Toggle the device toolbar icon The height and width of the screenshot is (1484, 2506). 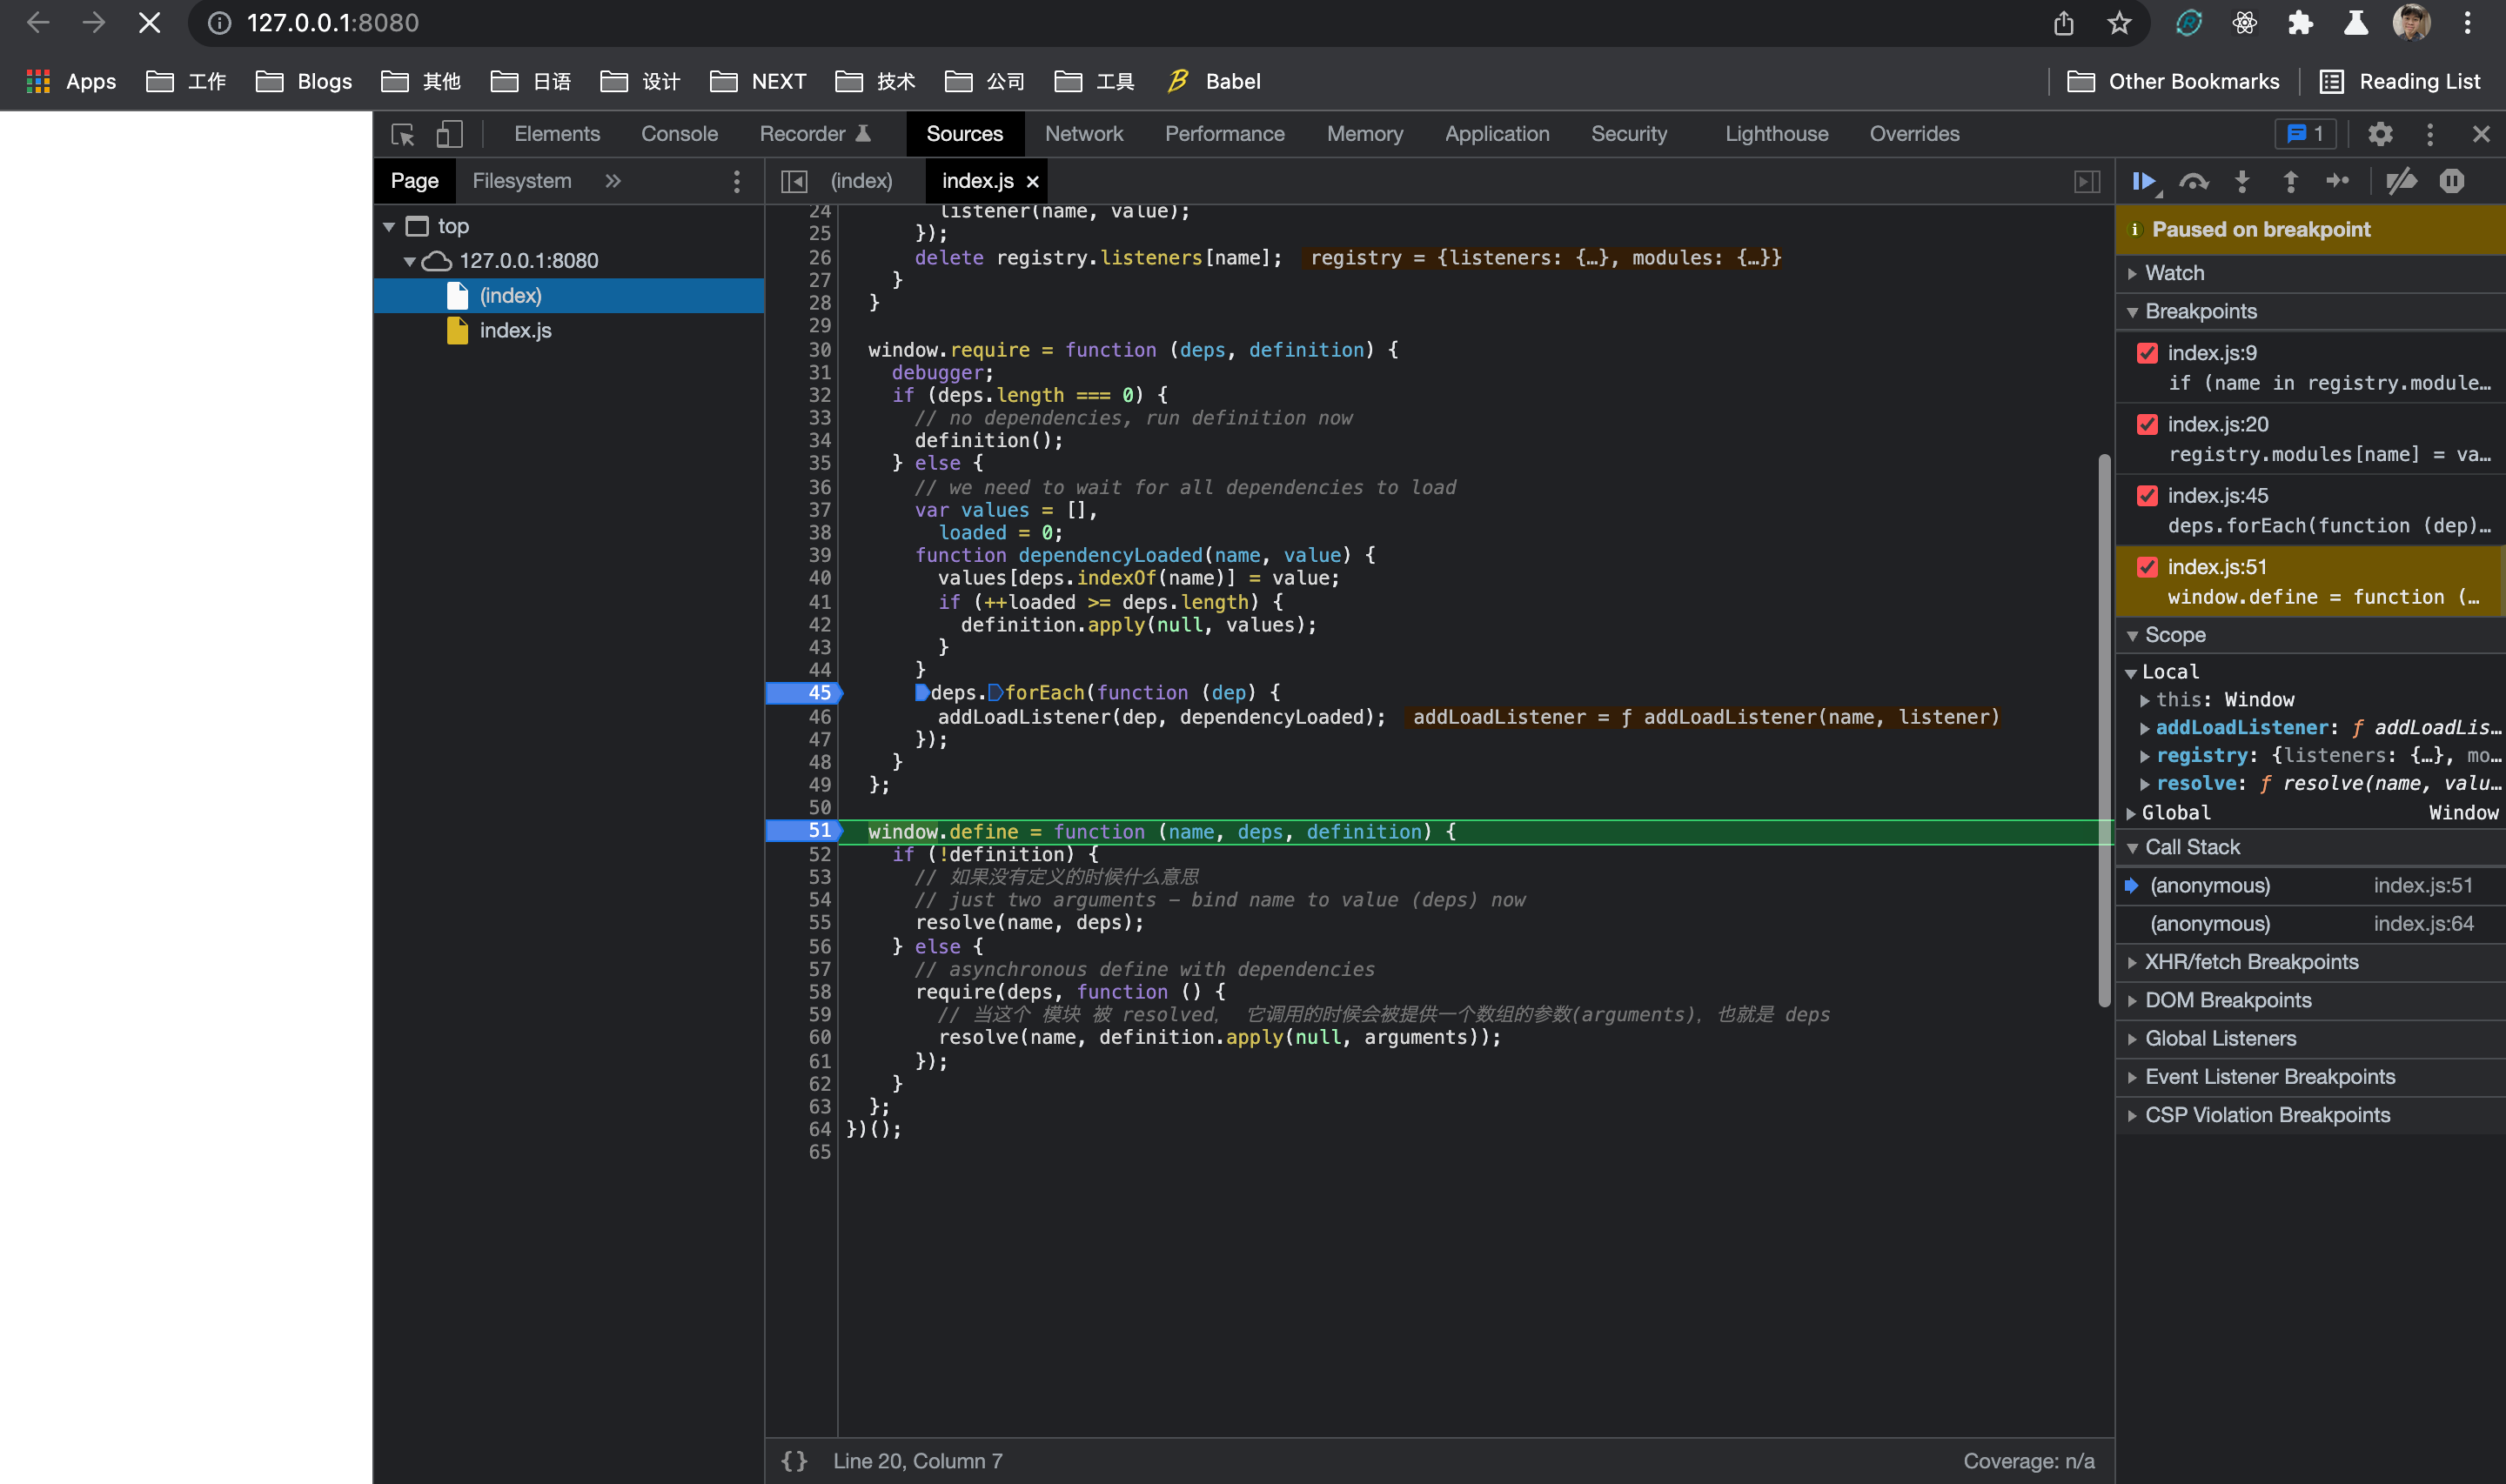click(449, 134)
